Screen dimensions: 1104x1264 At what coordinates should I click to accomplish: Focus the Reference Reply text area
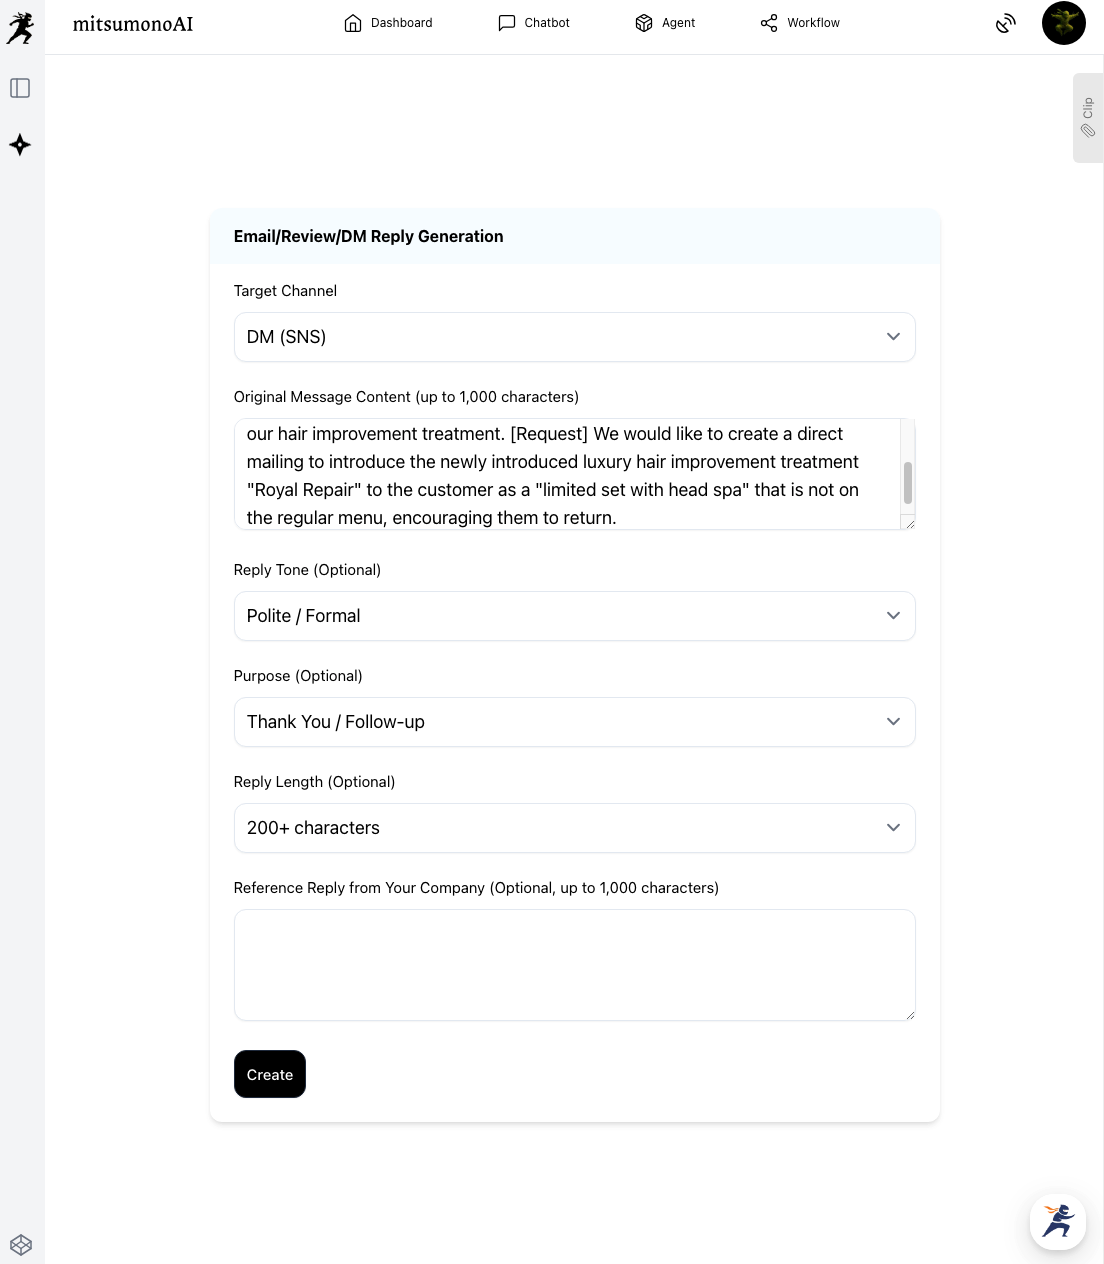(x=574, y=964)
